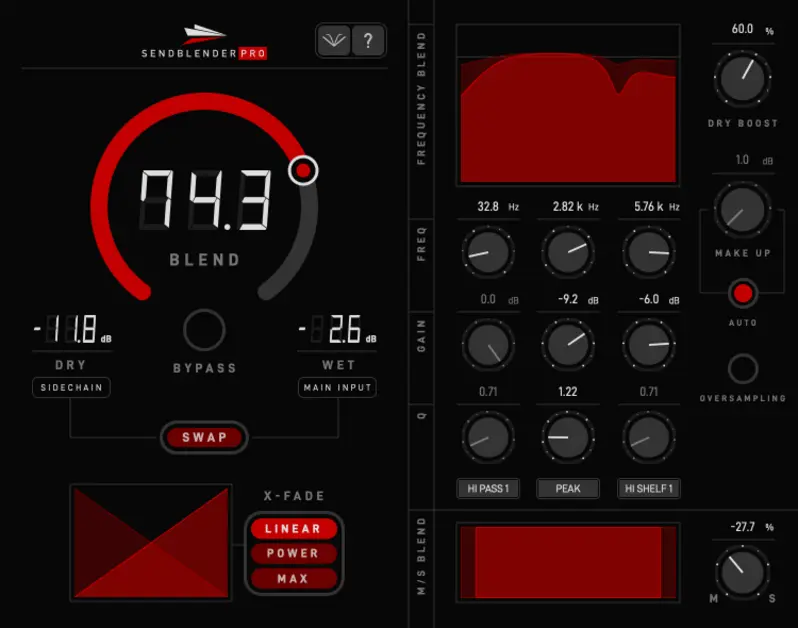Click the M/S Blend red bar display
The image size is (798, 628).
tap(568, 562)
